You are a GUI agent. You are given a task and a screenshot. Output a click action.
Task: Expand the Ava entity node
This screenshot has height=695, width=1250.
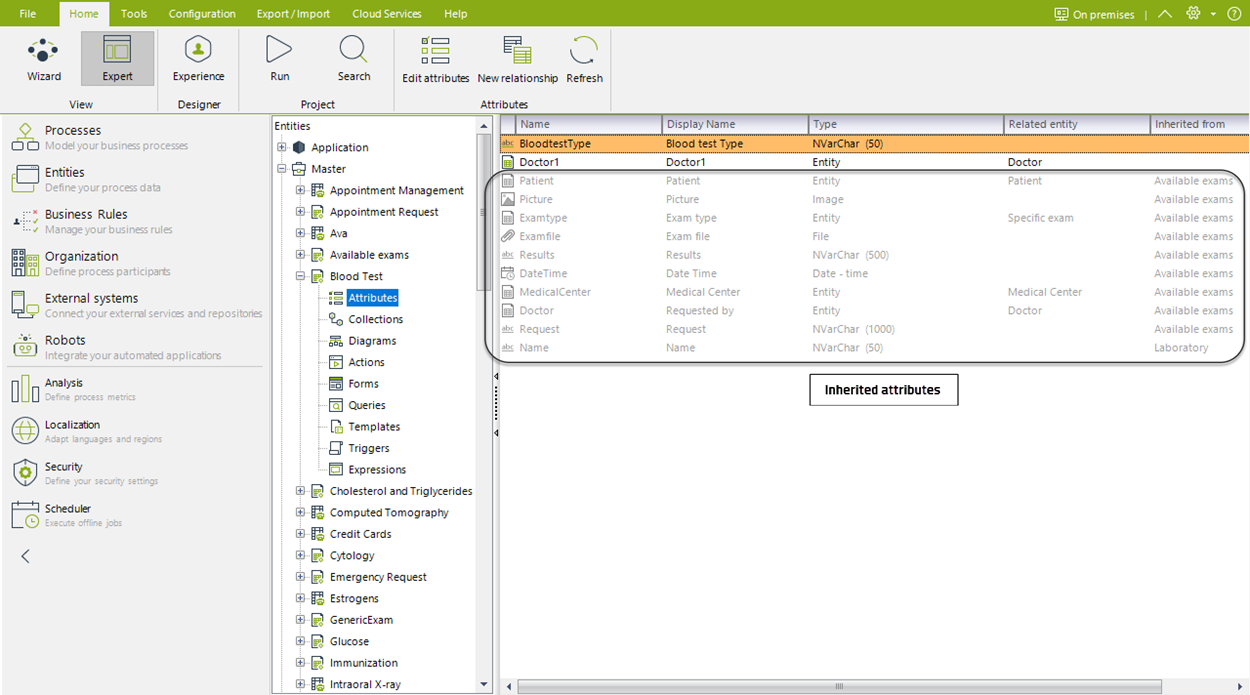[x=300, y=233]
